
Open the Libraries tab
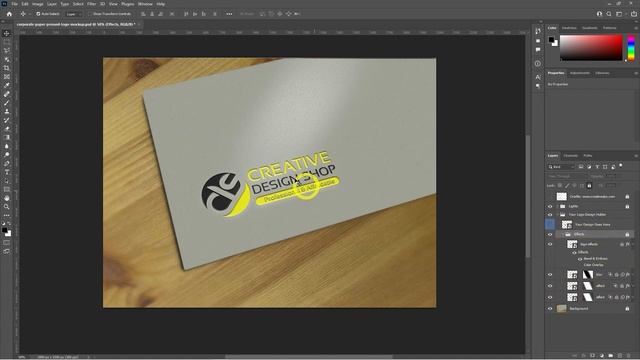[602, 73]
